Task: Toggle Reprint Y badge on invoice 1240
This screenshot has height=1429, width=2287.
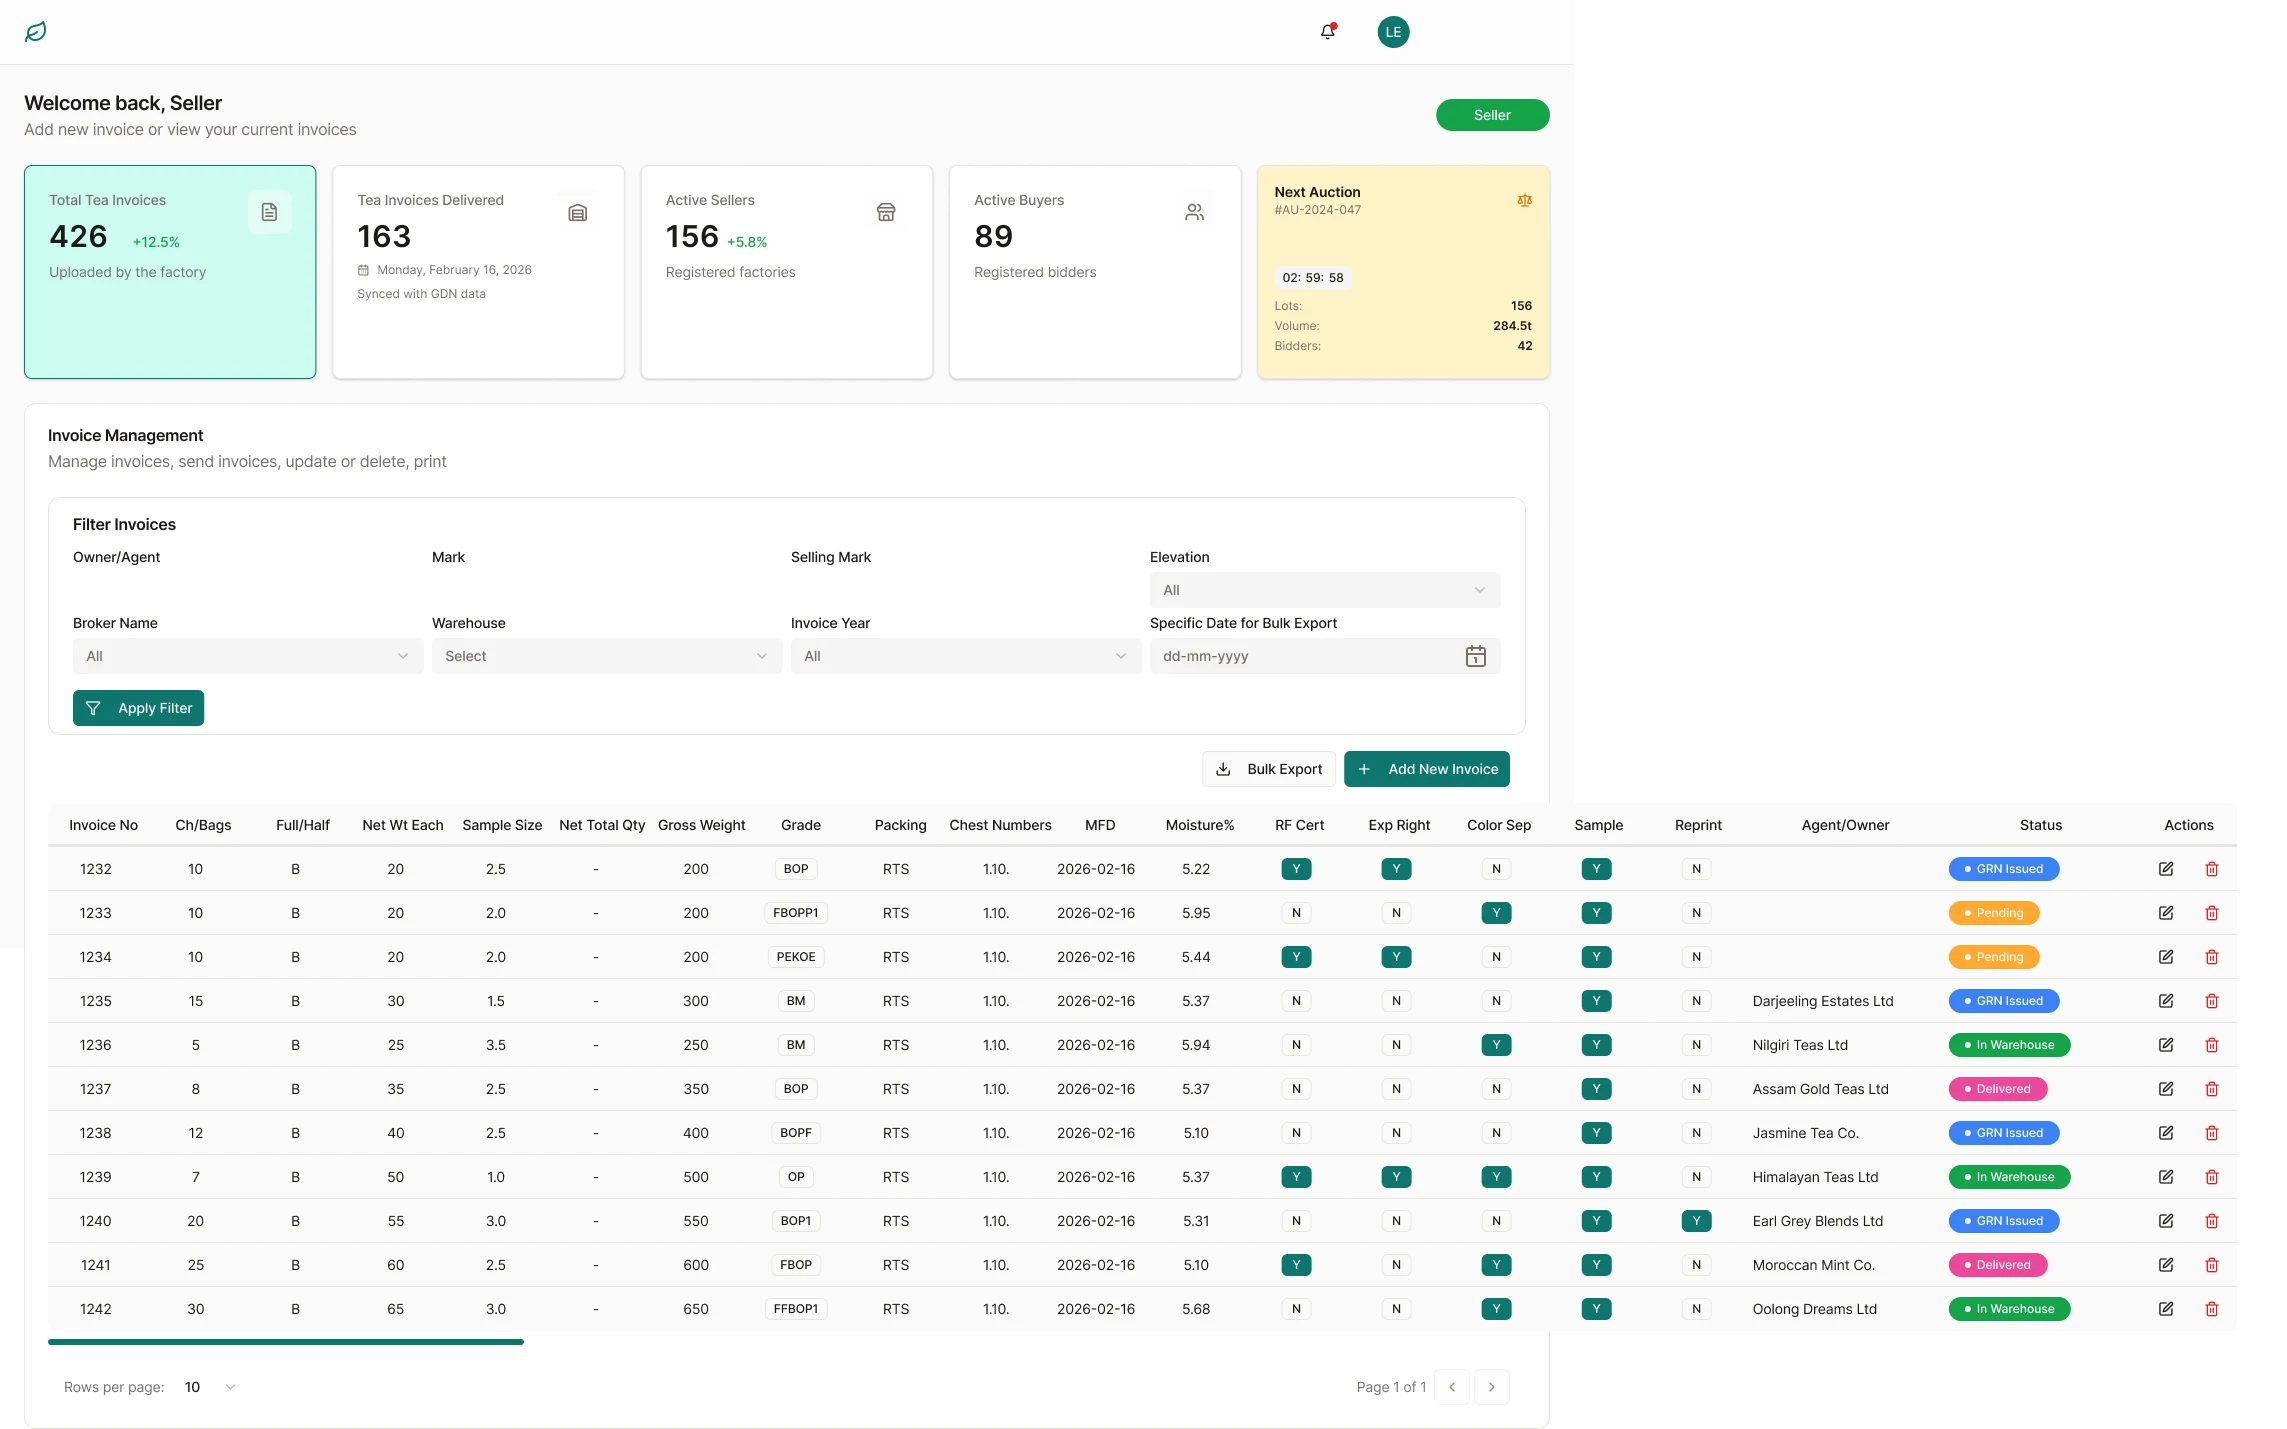Action: pos(1696,1221)
